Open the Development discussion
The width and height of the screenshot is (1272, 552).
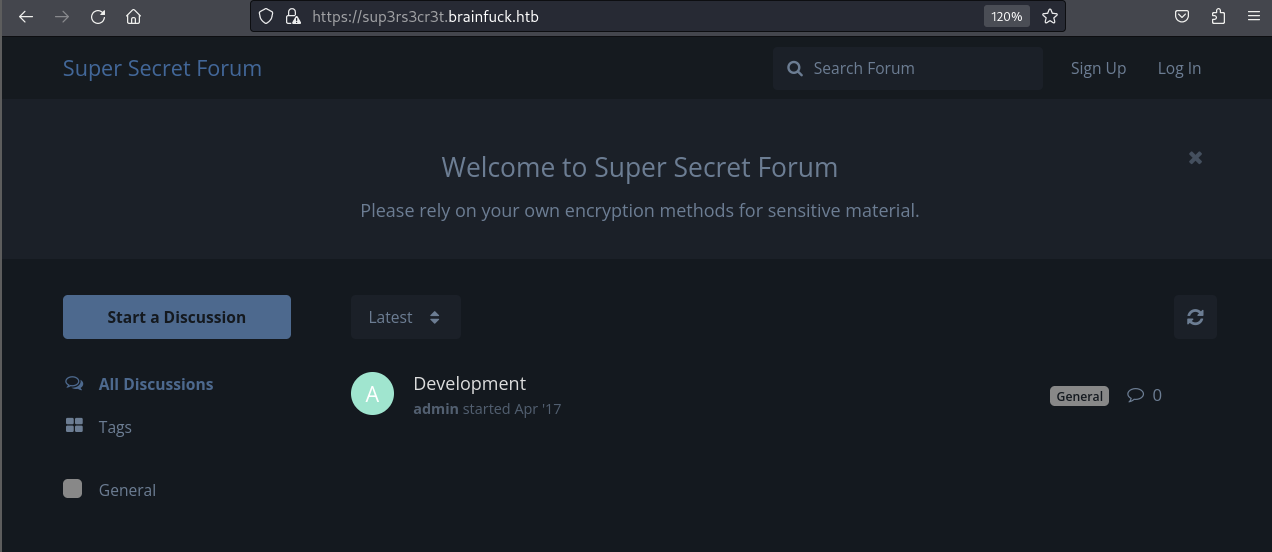click(x=469, y=384)
